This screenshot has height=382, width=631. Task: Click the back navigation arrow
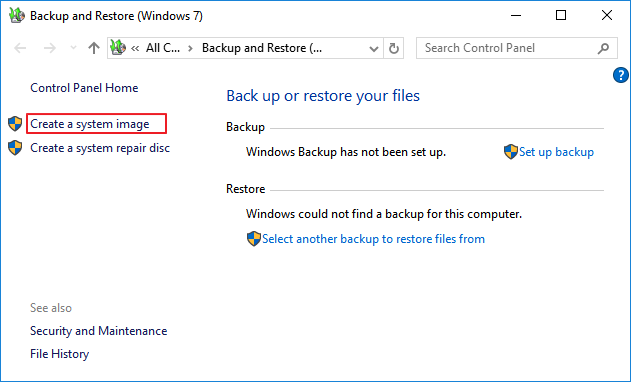[x=20, y=48]
